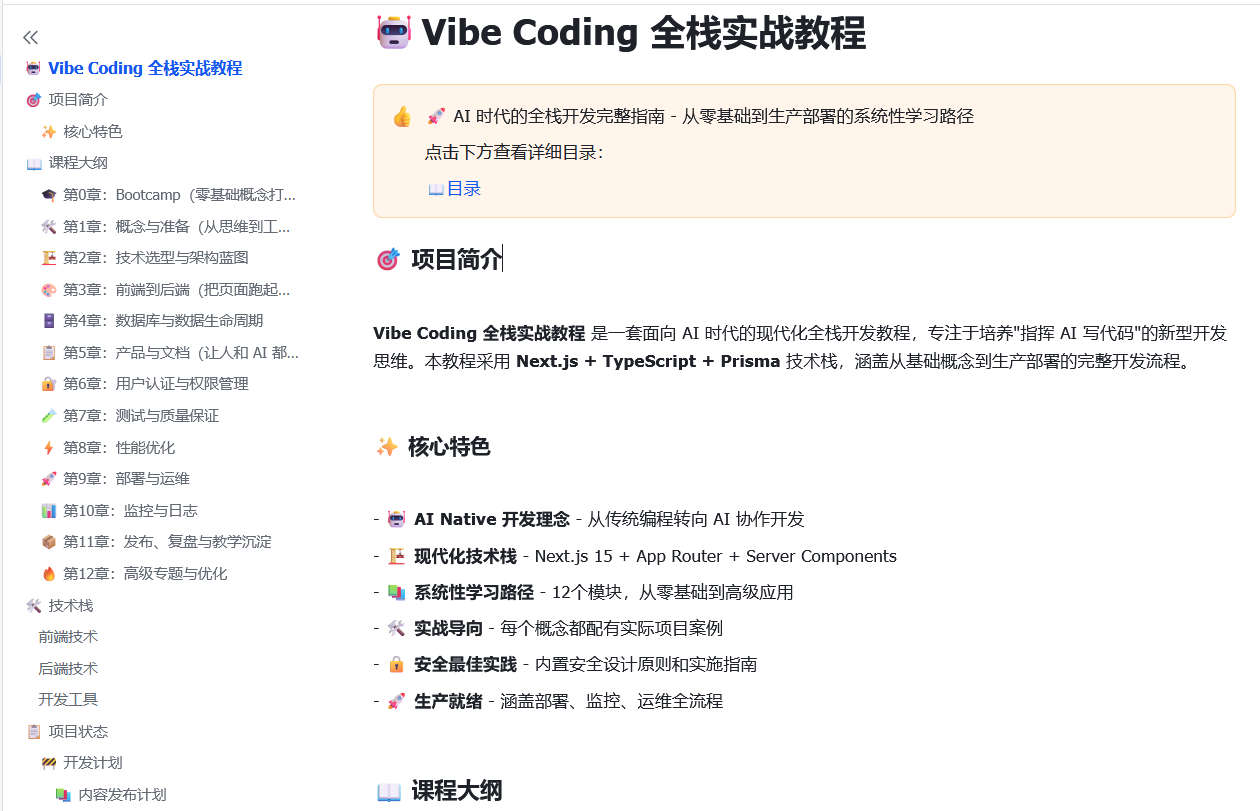Click rocket icon beside 第9章 entry

[x=48, y=479]
